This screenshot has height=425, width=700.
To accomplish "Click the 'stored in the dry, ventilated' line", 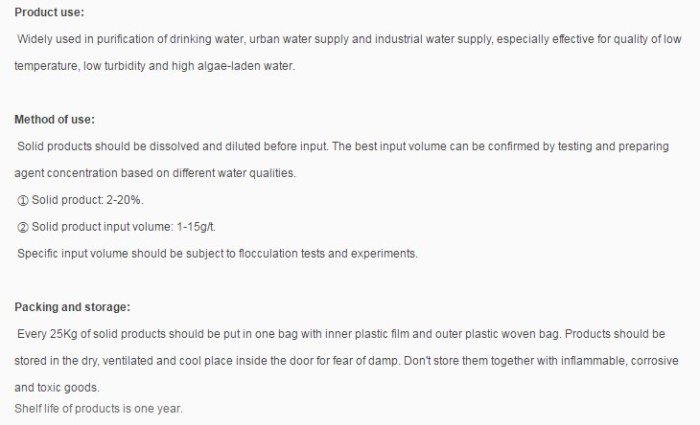I will 346,361.
